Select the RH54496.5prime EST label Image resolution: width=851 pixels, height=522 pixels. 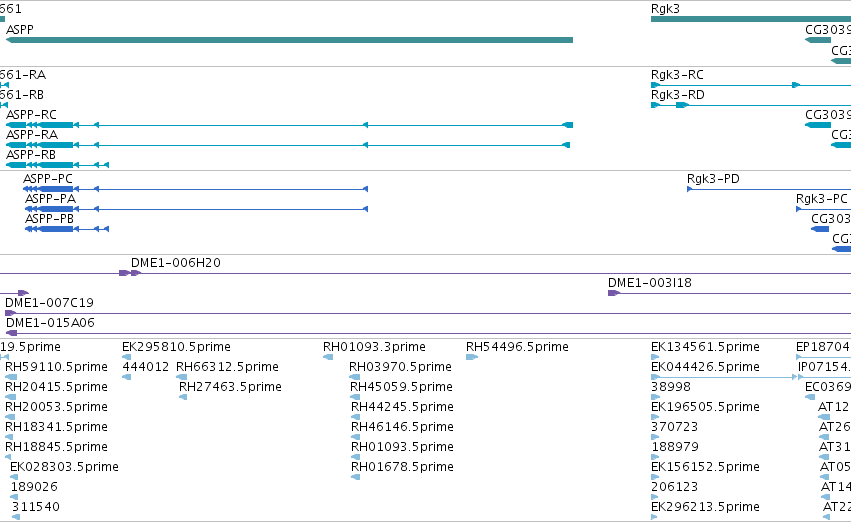click(x=517, y=347)
